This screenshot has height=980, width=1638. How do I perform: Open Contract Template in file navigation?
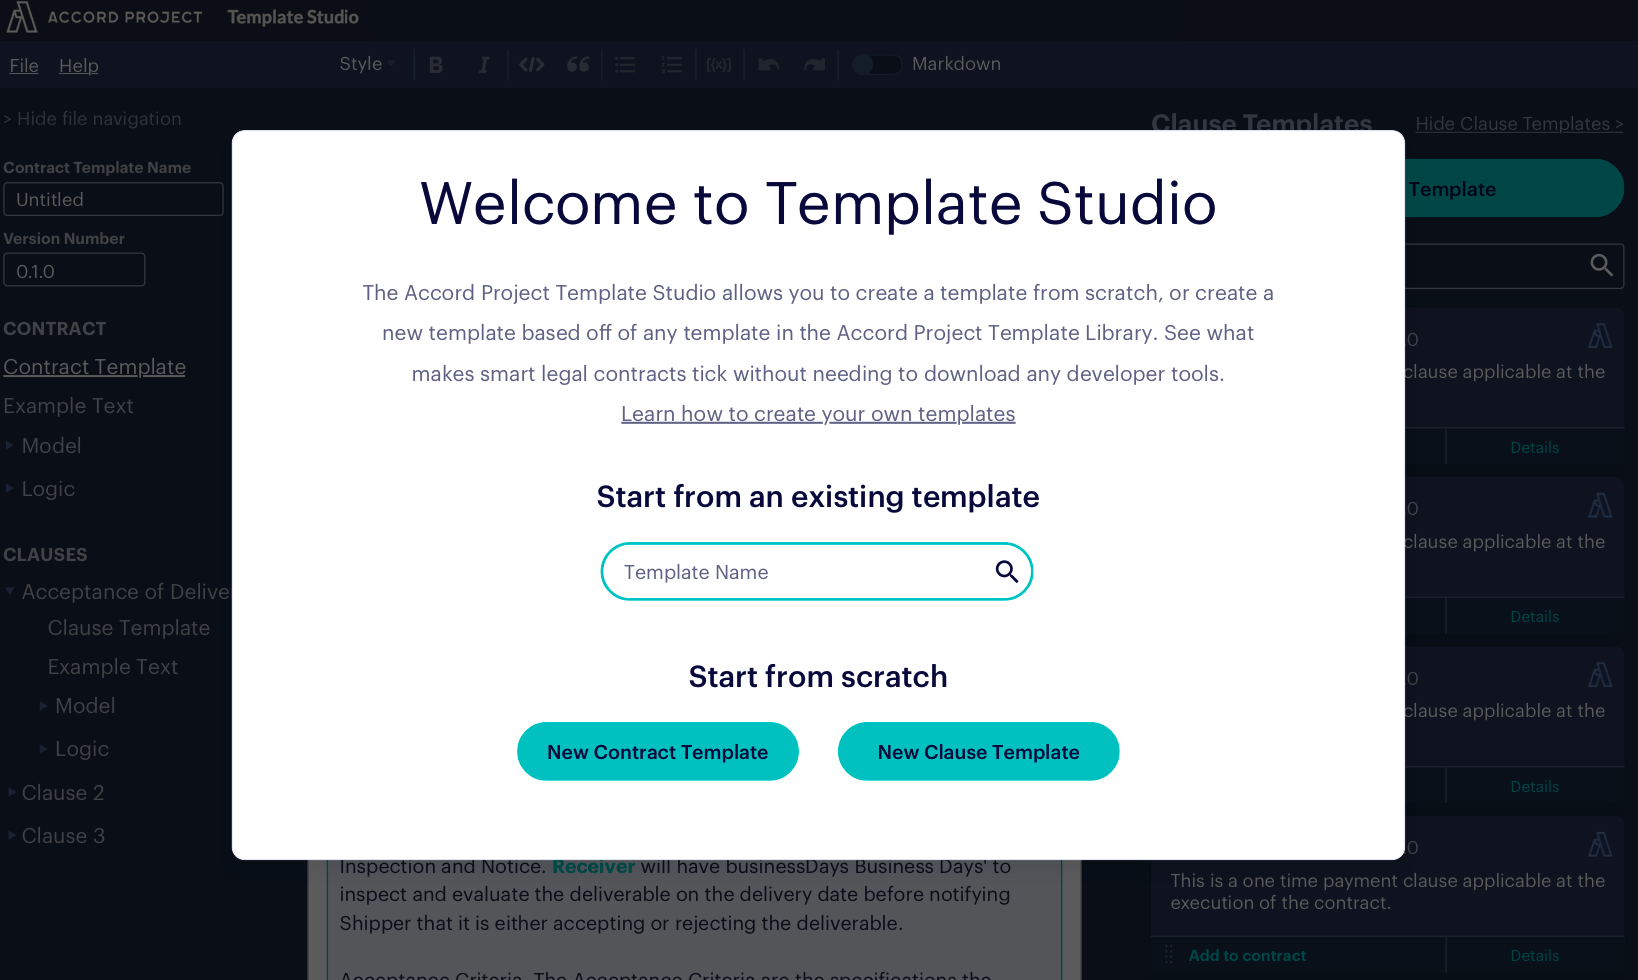(94, 367)
